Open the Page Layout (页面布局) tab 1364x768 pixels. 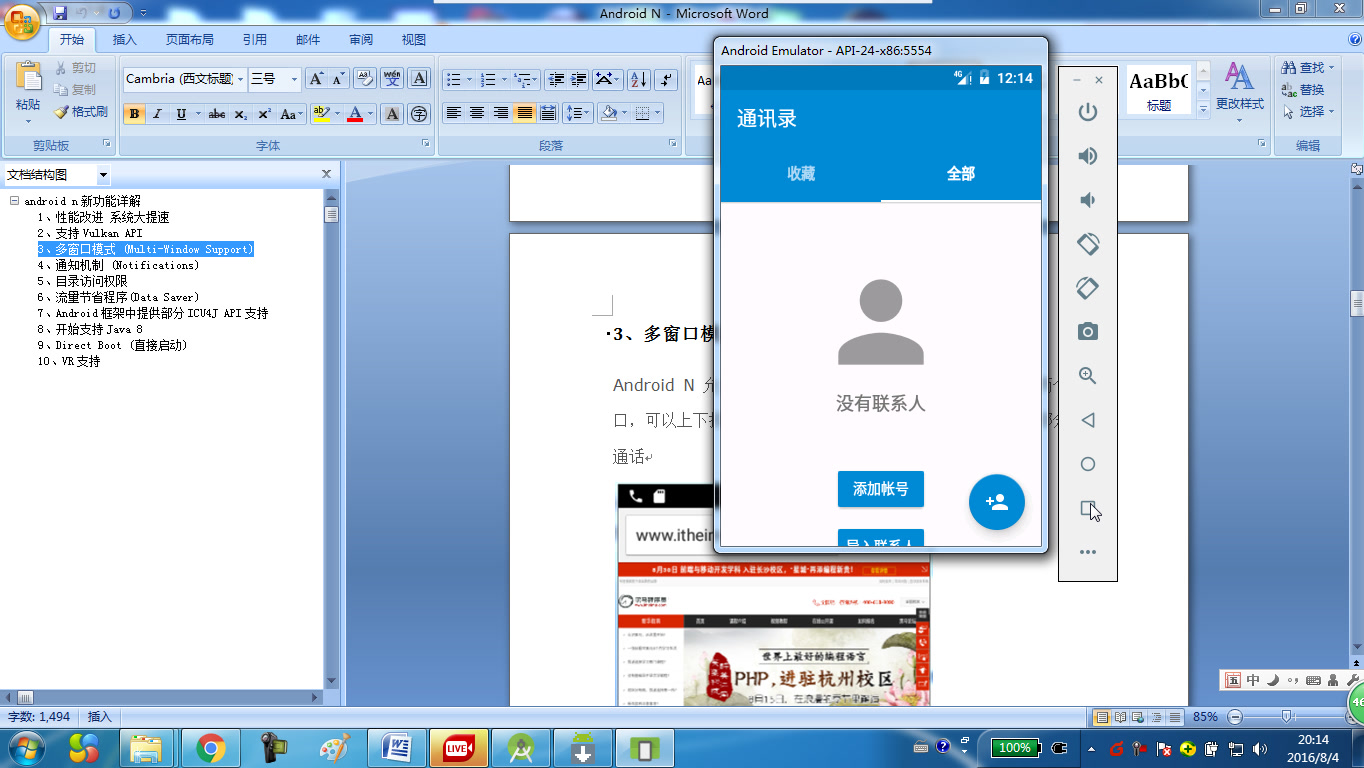190,40
